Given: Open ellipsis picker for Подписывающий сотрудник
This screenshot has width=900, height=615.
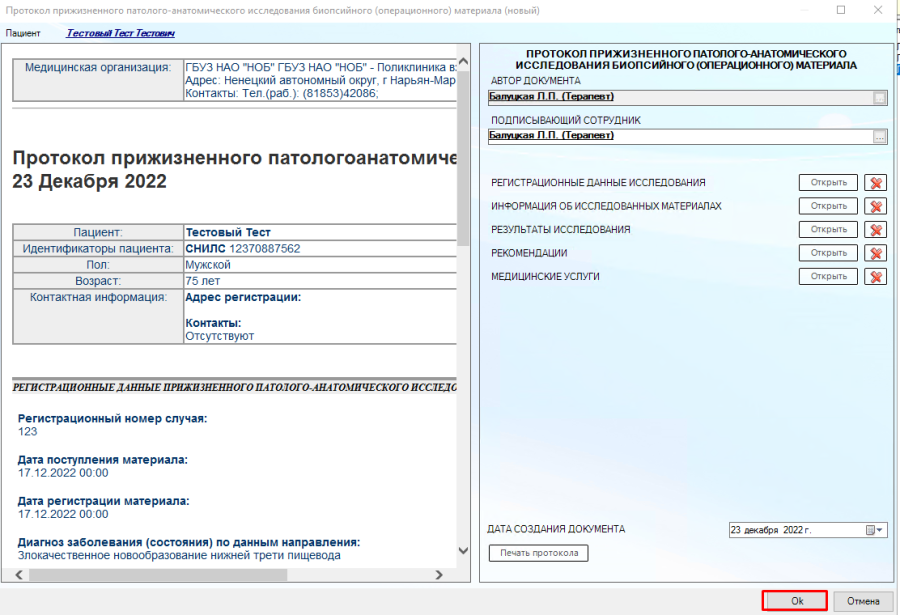Looking at the screenshot, I should [x=879, y=137].
